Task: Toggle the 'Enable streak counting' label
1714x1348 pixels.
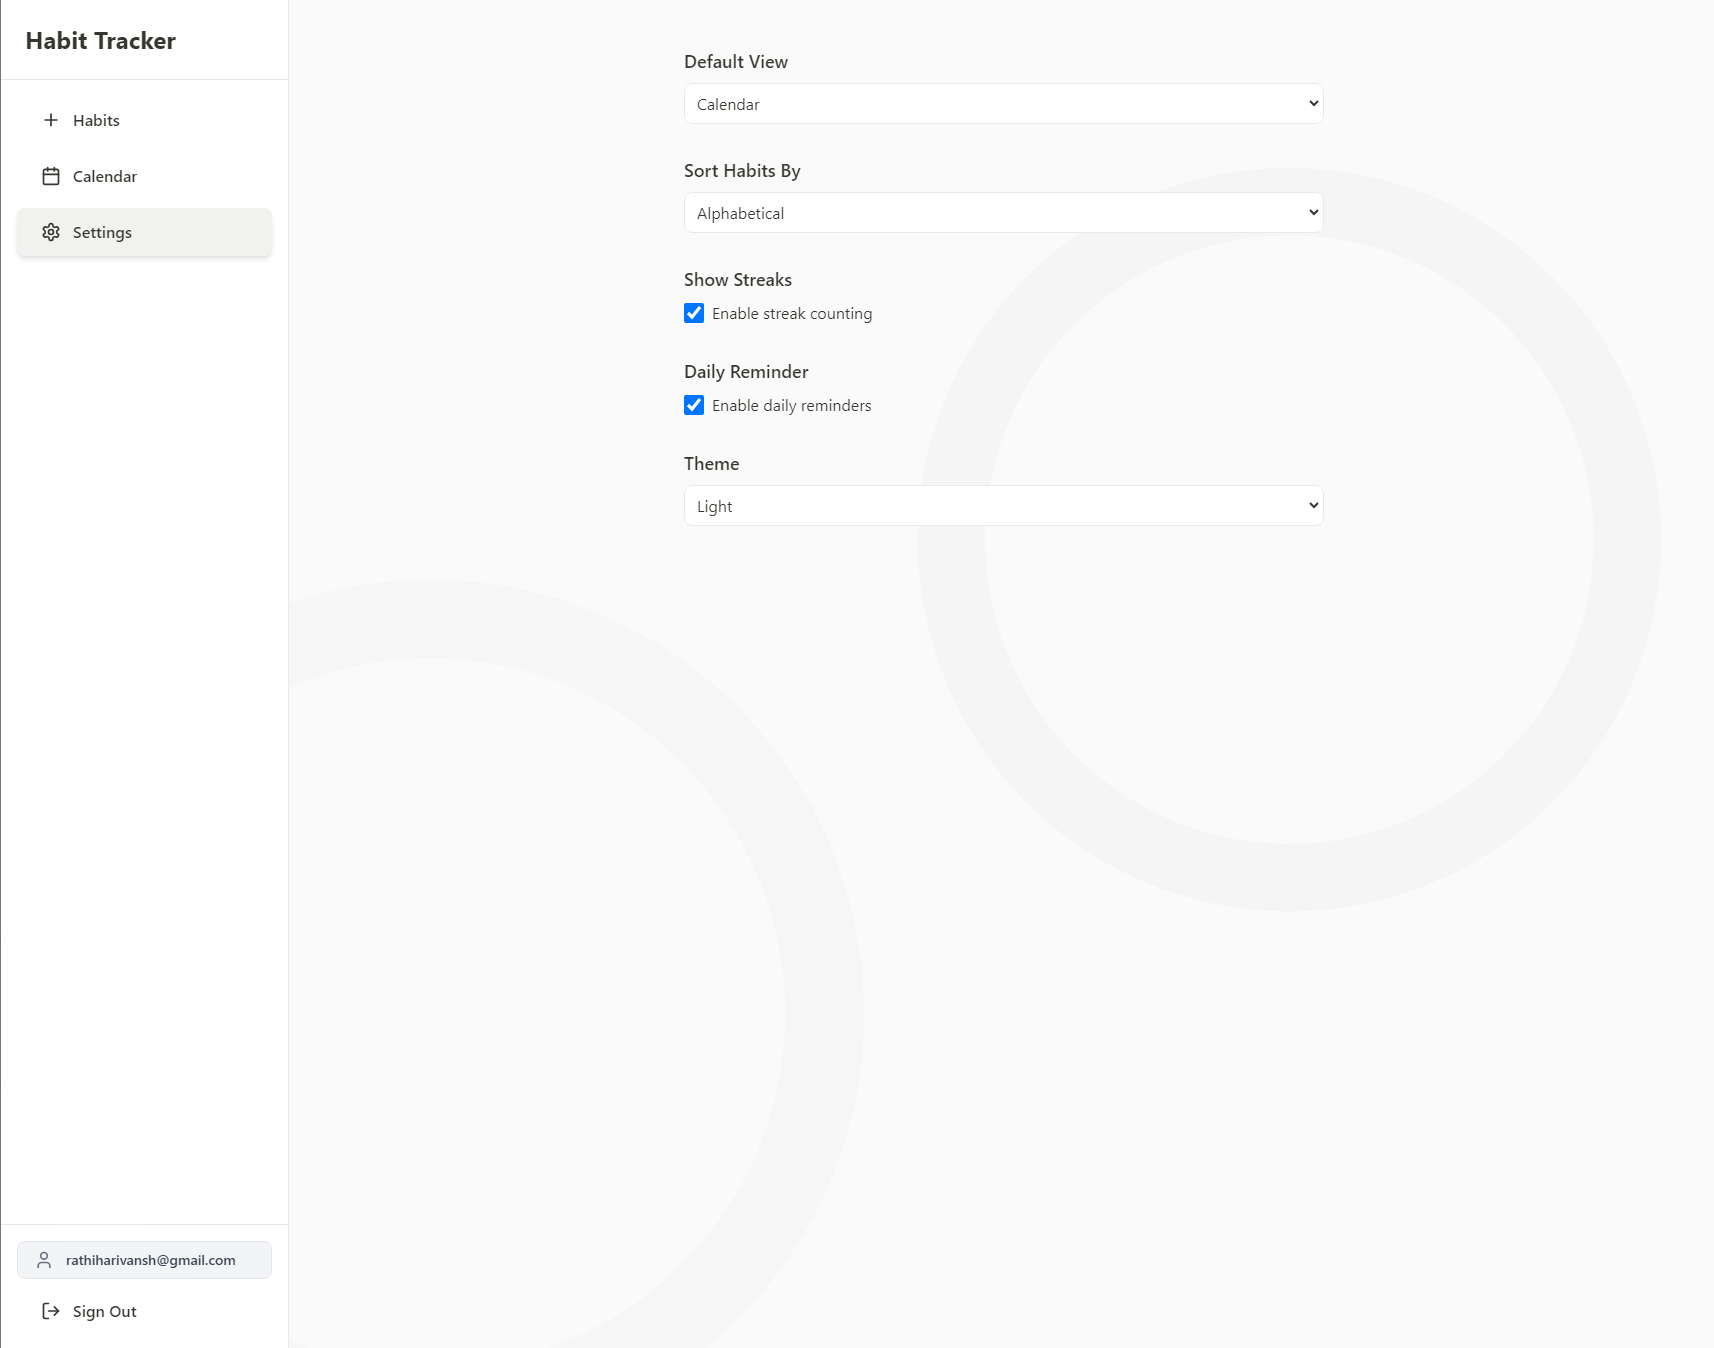Action: click(792, 314)
